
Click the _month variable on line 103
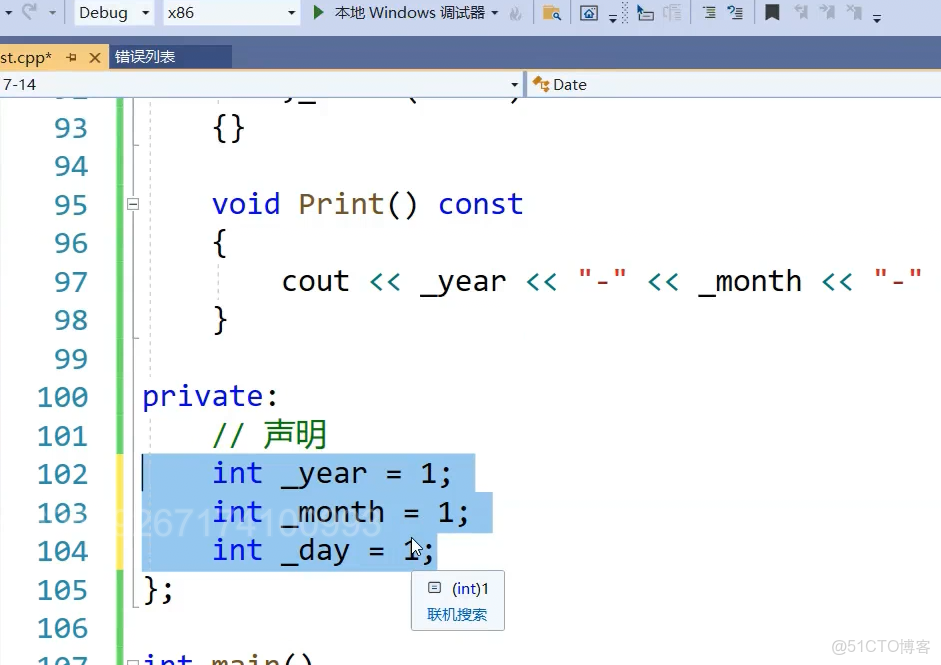(332, 513)
